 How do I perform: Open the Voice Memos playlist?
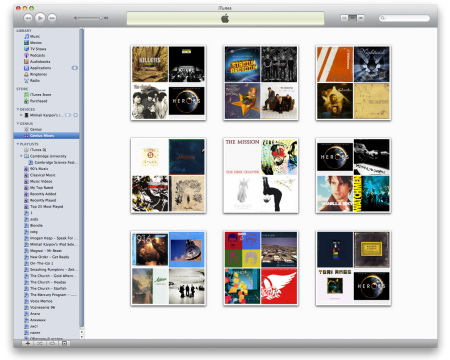[47, 301]
